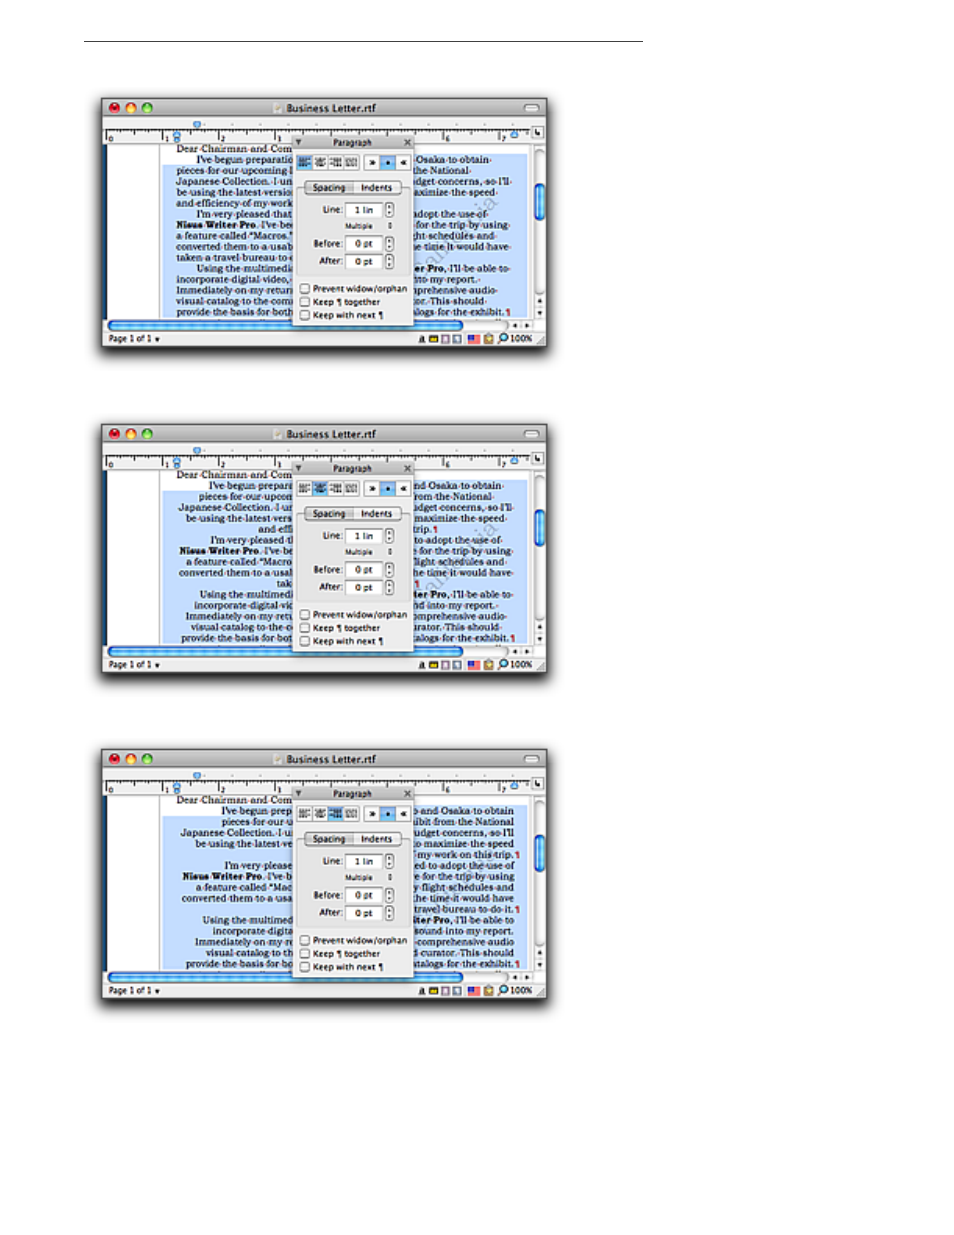Switch to Spacing tab in top window's palette
954x1235 pixels.
pyautogui.click(x=329, y=188)
